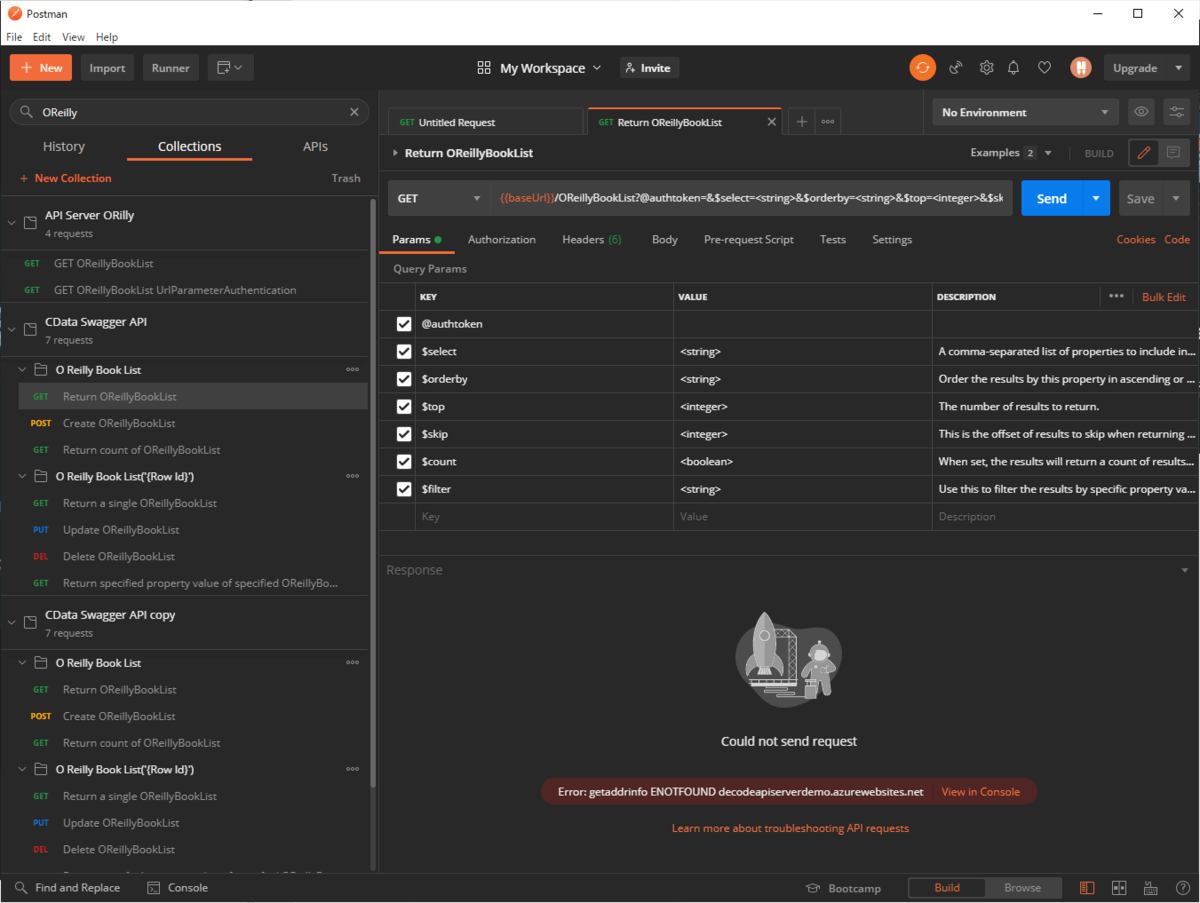The height and width of the screenshot is (903, 1200).
Task: Open the Save button dropdown arrow
Action: [x=1175, y=198]
